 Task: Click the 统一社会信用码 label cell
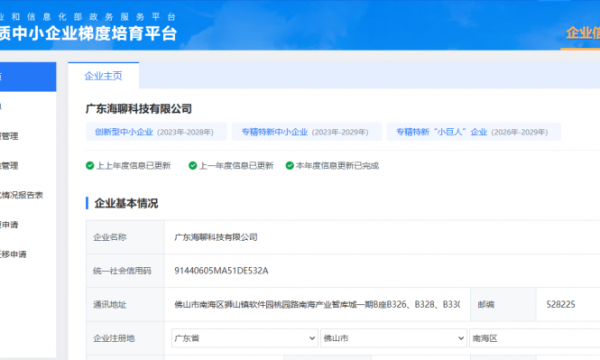(126, 271)
